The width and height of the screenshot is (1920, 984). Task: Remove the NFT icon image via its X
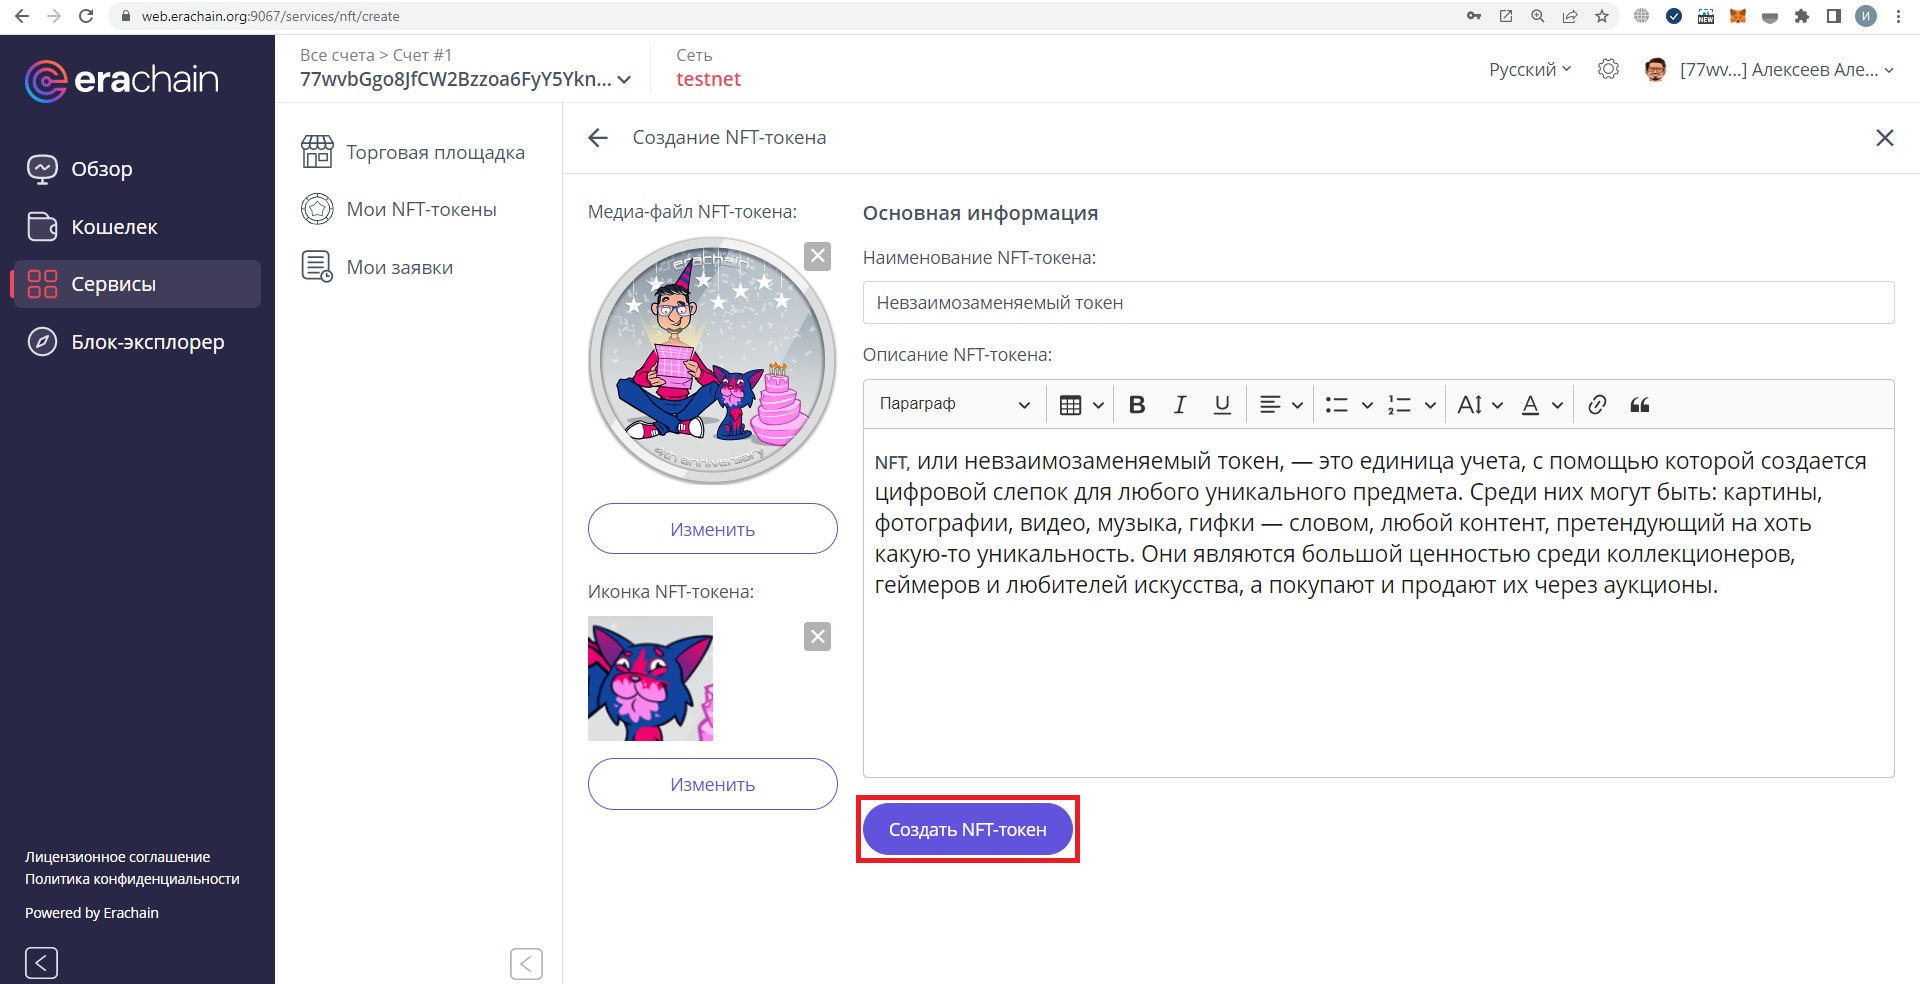pos(818,635)
